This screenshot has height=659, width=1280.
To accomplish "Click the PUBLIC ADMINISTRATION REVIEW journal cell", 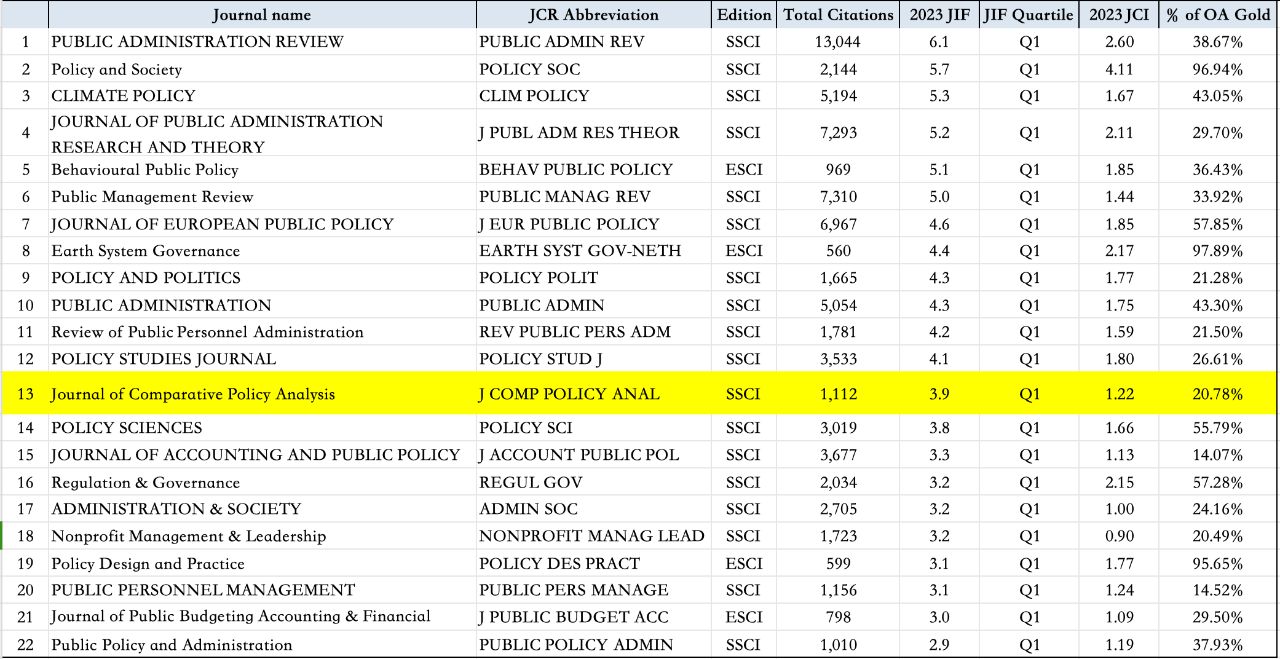I will (197, 42).
